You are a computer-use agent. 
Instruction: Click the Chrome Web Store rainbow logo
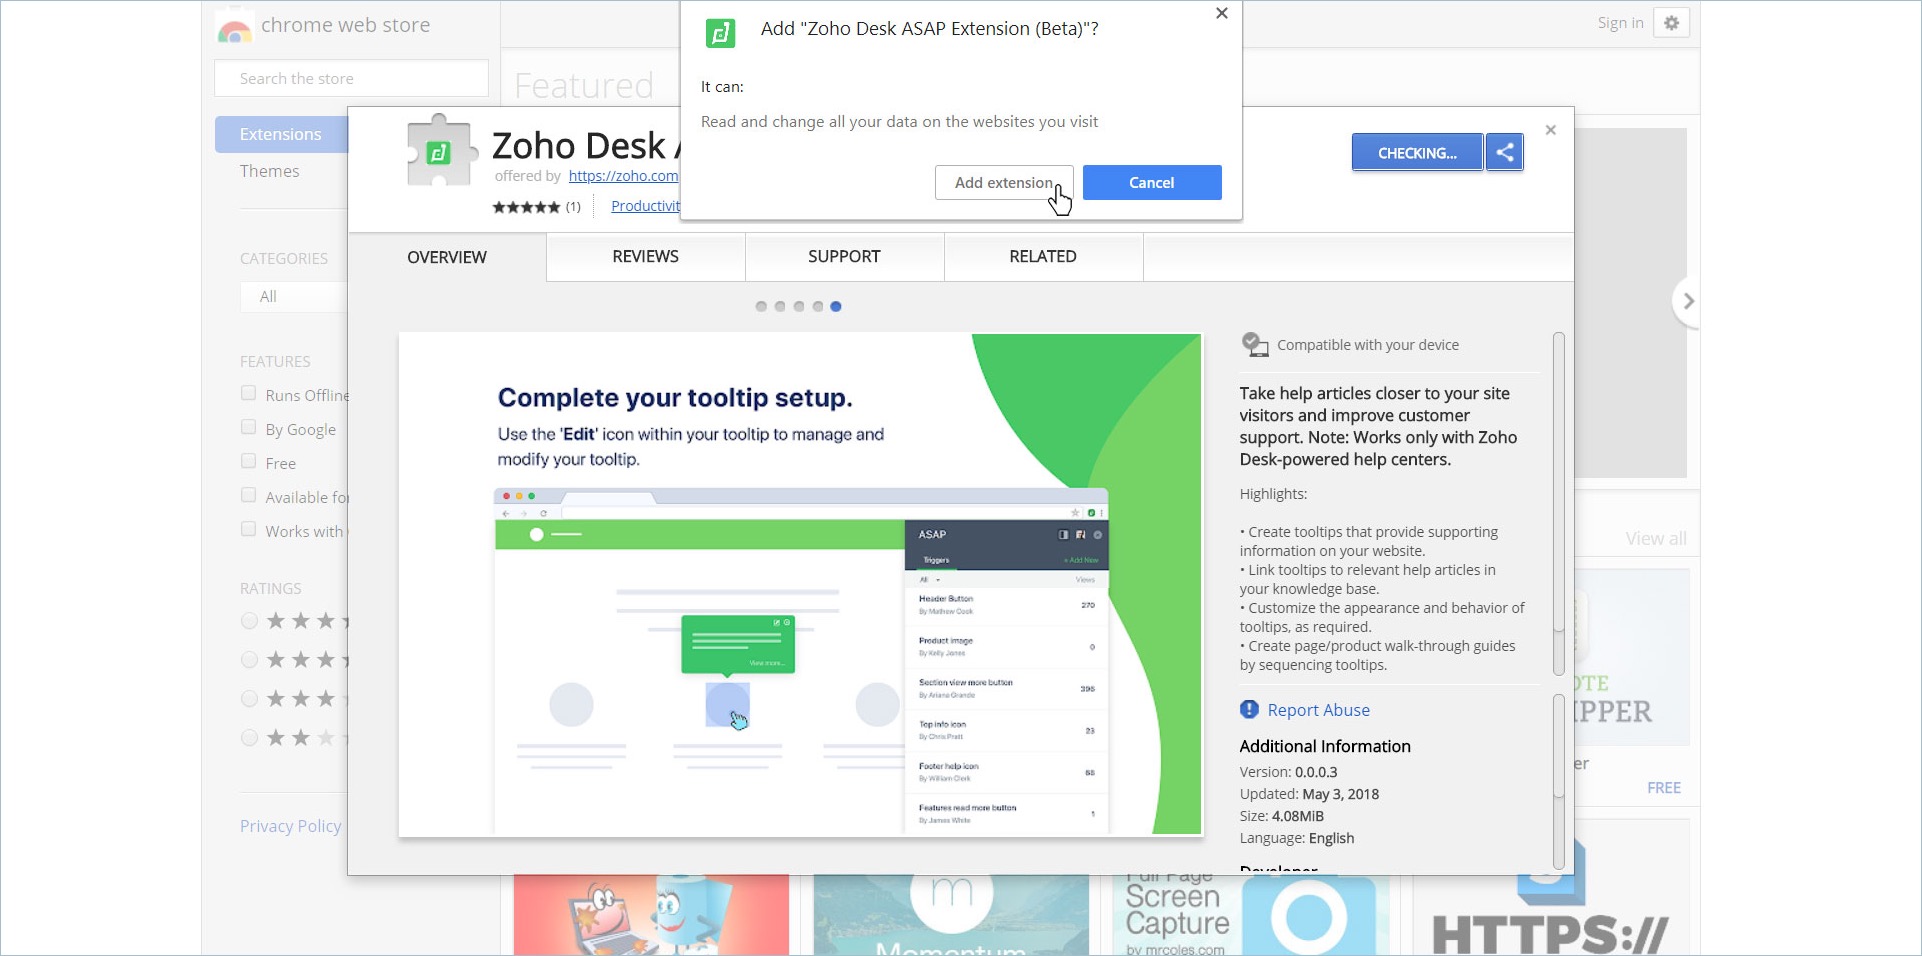tap(234, 28)
